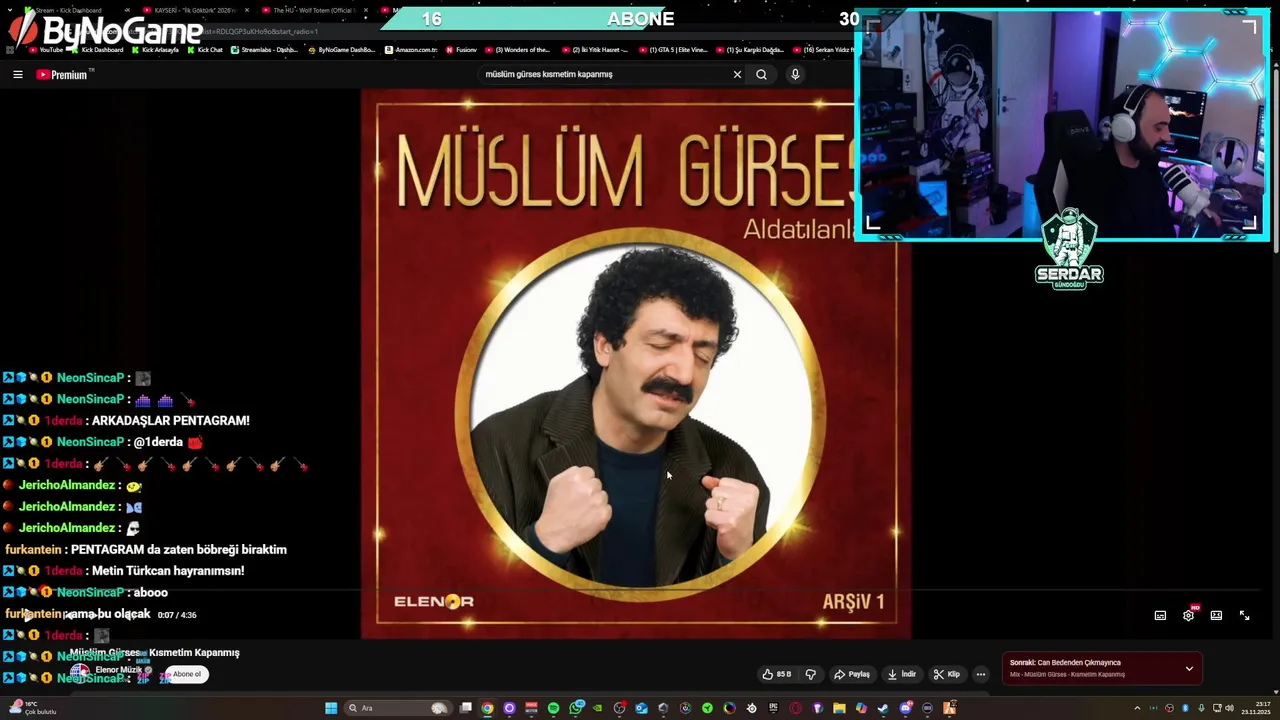Share the video via Paylaş
Image resolution: width=1280 pixels, height=720 pixels.
852,674
